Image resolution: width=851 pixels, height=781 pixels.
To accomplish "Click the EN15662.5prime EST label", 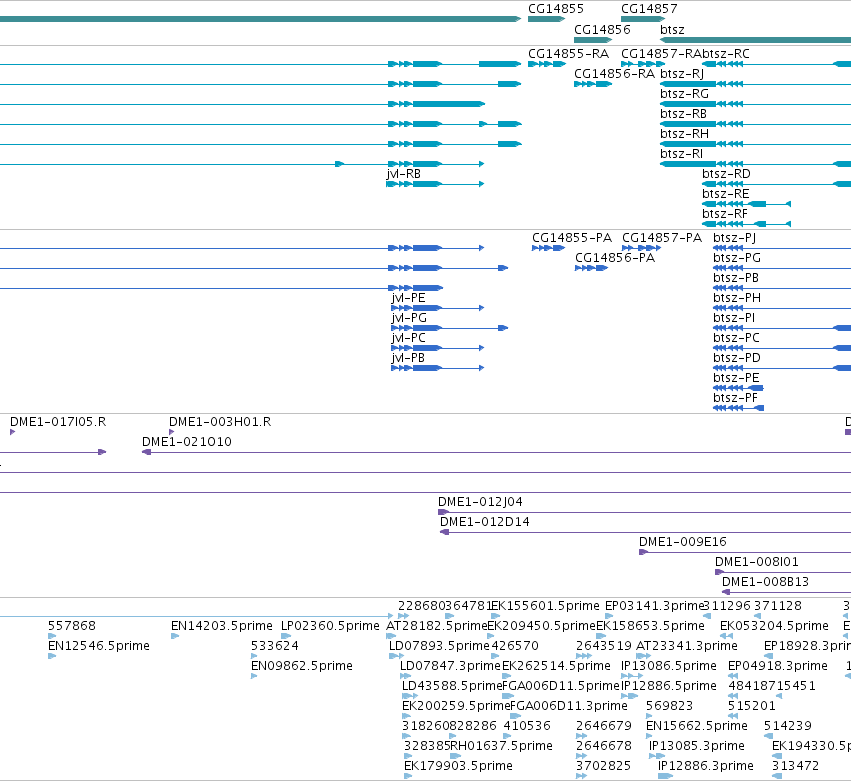I will coord(697,726).
